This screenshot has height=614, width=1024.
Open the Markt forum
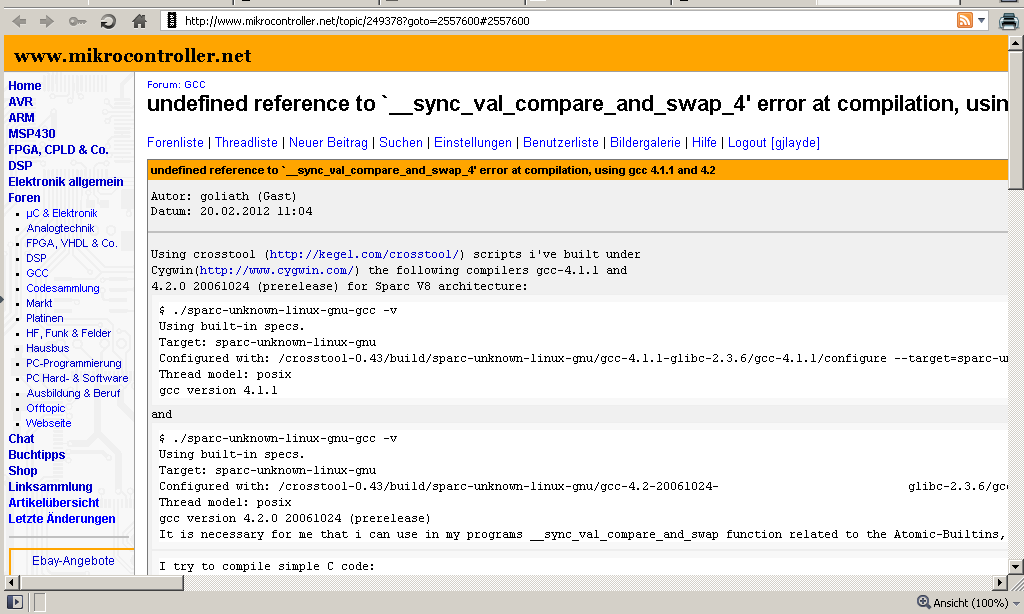[39, 304]
